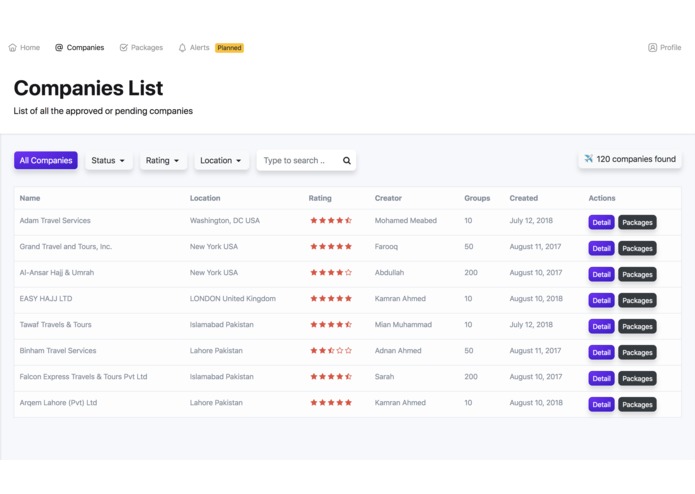Select Tawaf Travels & Tours name
The height and width of the screenshot is (494, 695).
(x=55, y=324)
